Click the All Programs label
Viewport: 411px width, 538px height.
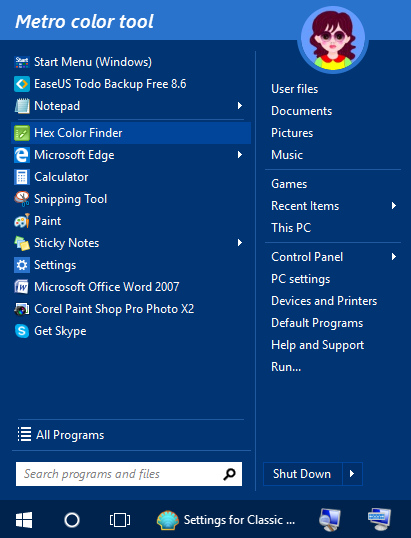point(70,435)
